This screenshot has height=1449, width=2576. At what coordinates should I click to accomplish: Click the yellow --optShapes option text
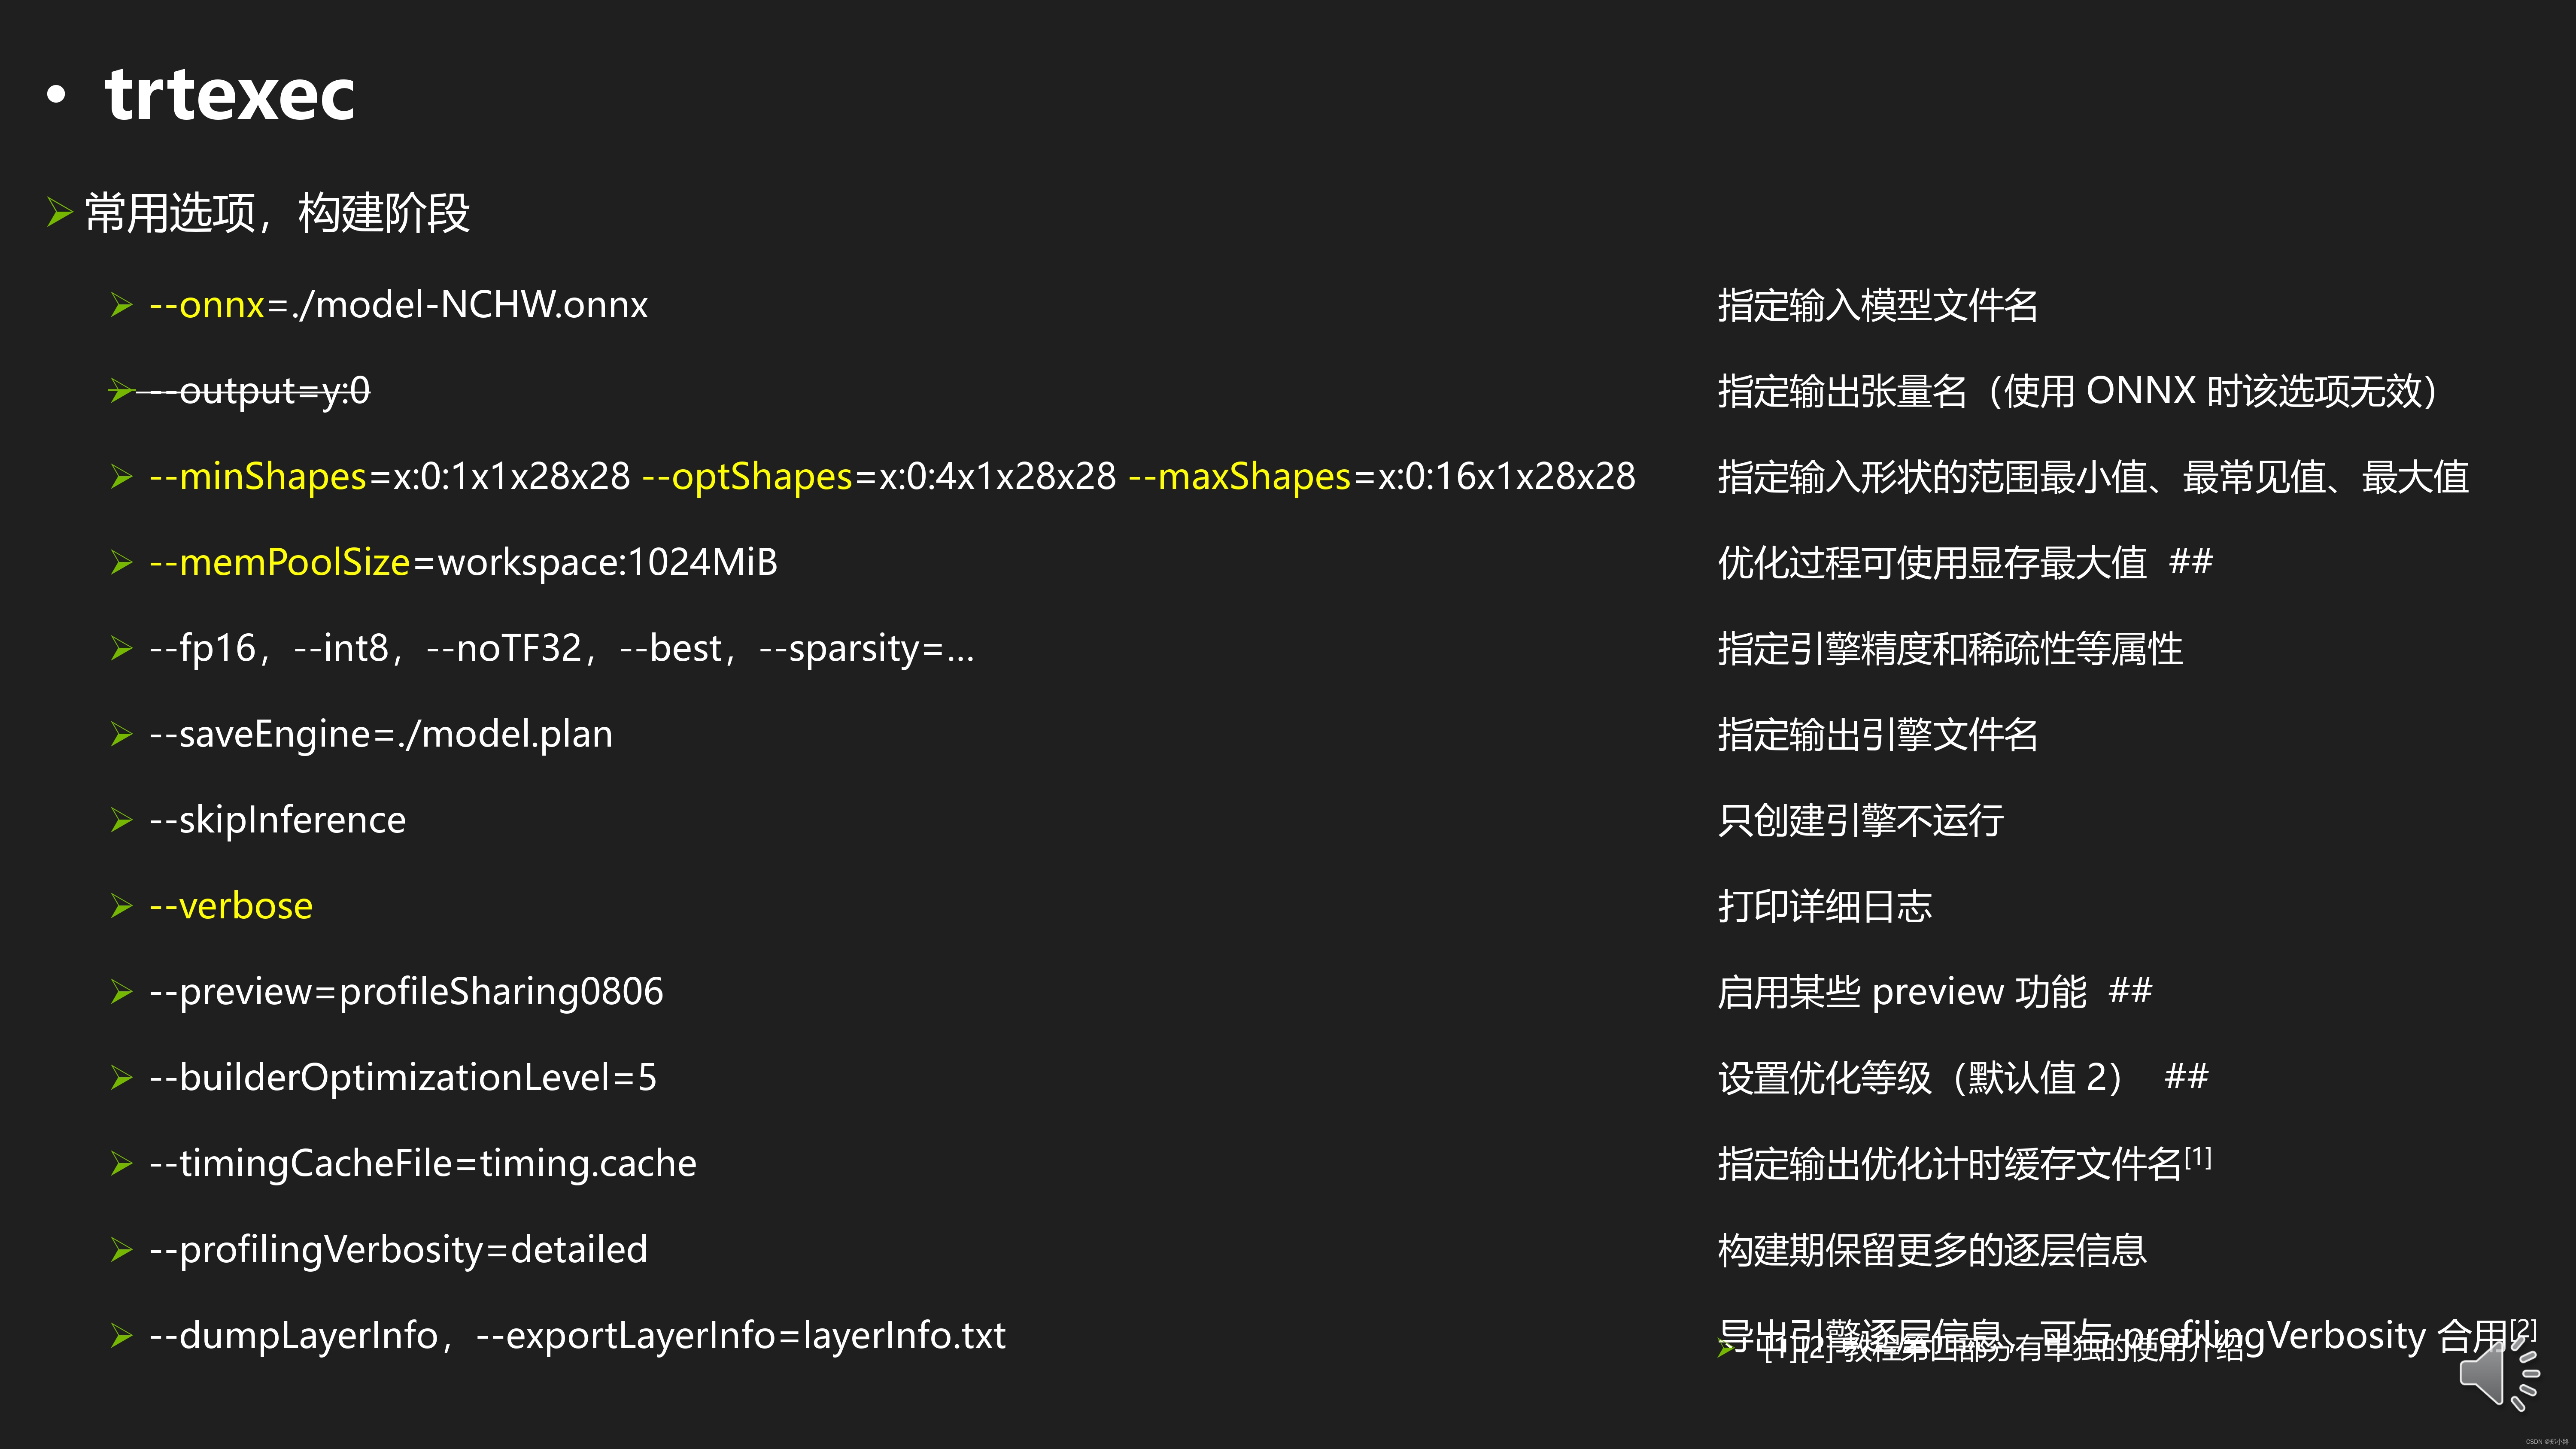coord(747,477)
